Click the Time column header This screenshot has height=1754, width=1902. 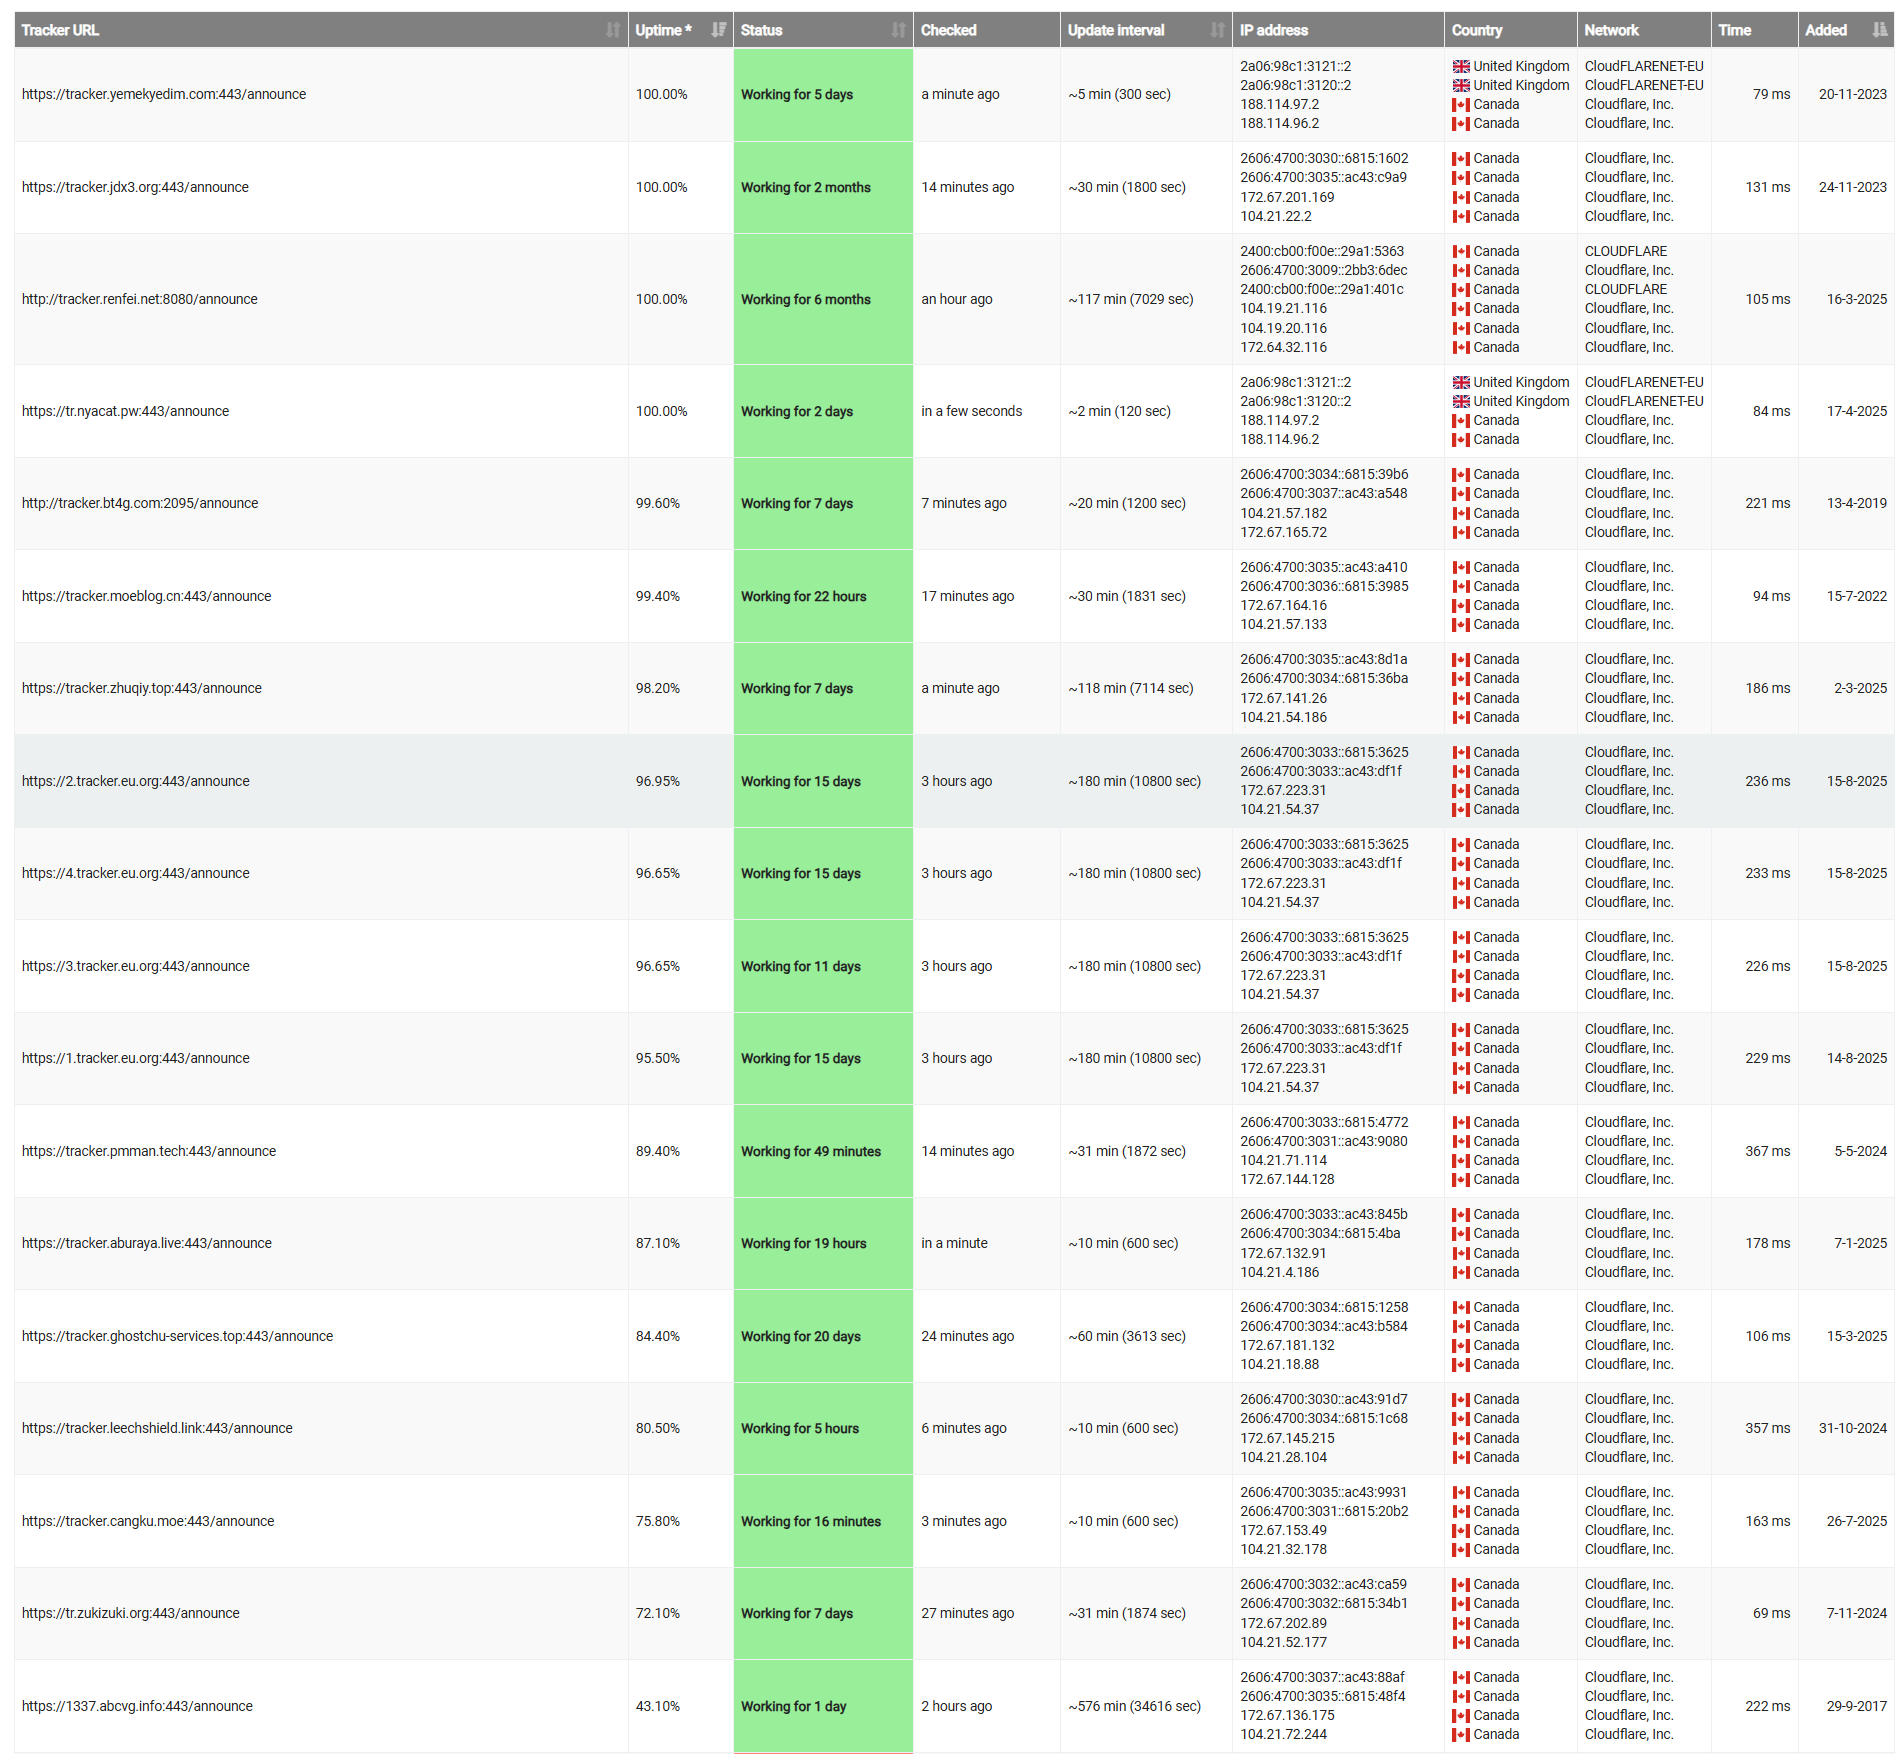point(1734,30)
